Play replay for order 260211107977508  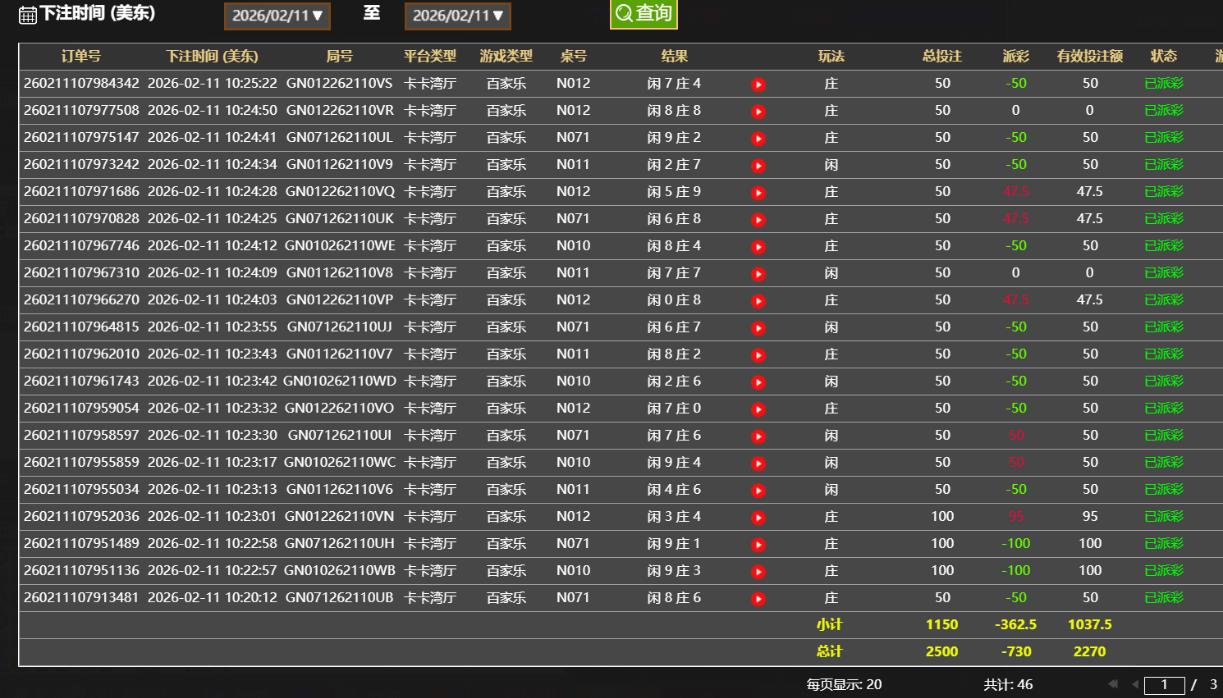coord(758,111)
